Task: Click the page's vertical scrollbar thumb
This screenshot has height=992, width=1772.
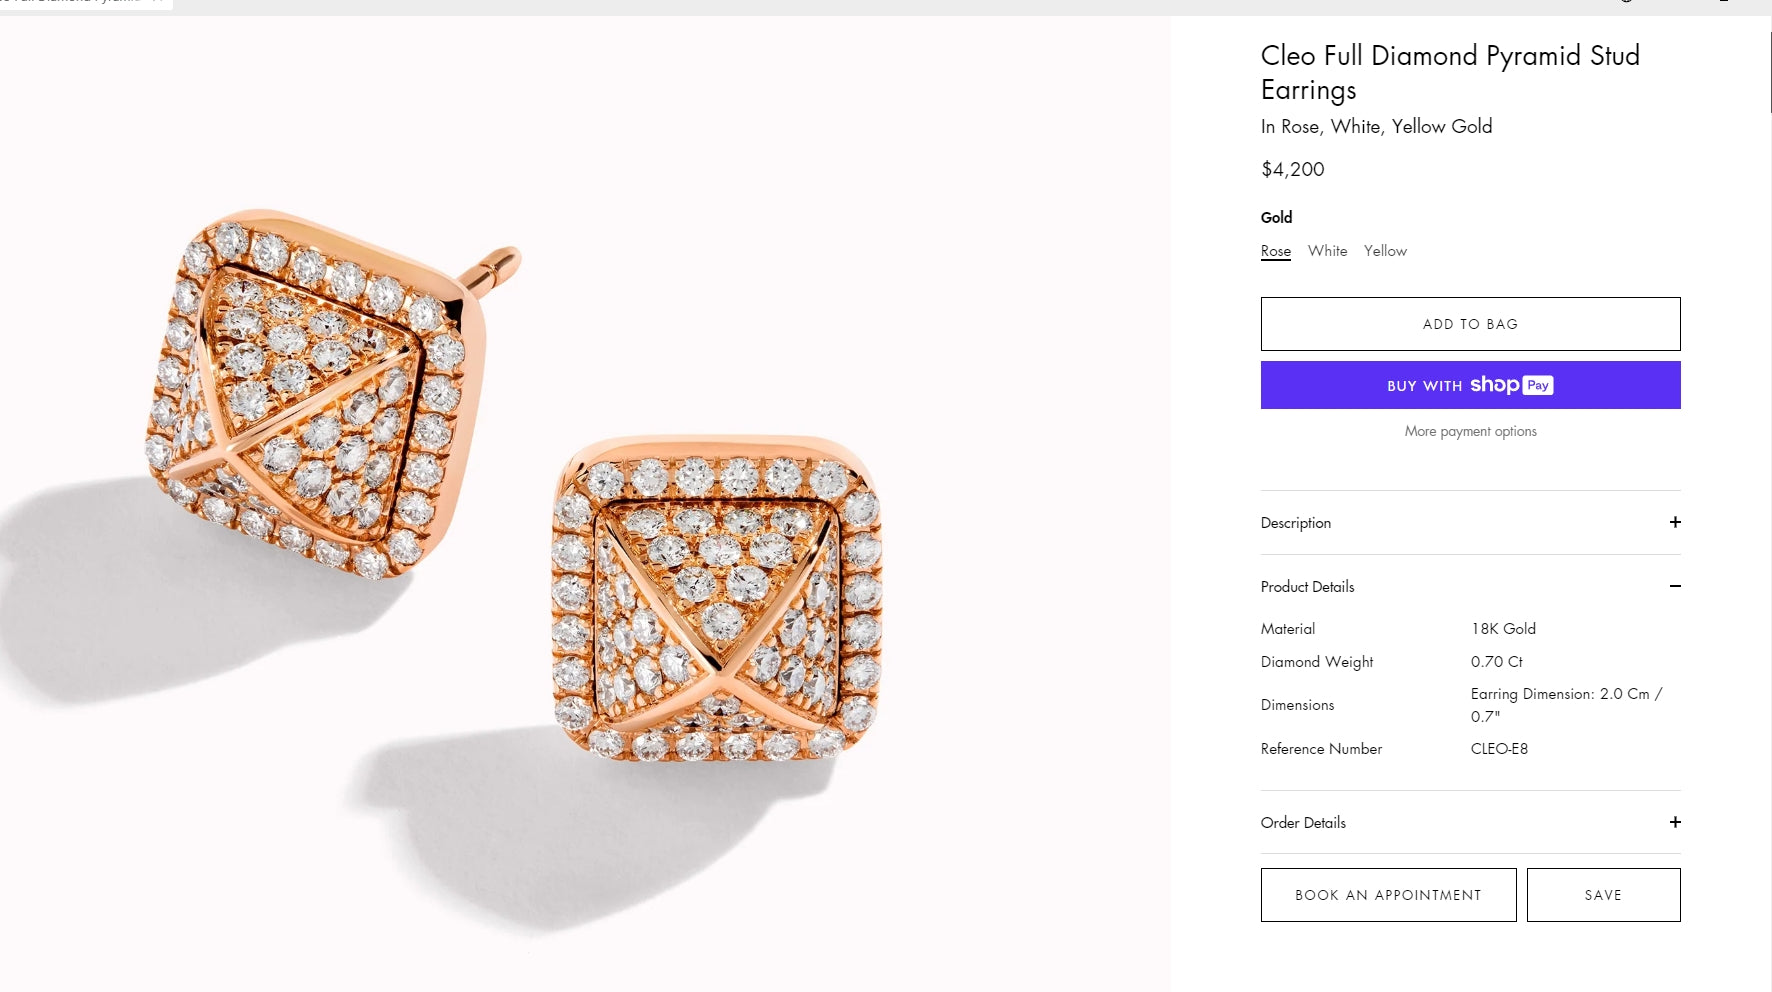Action: 1769,72
